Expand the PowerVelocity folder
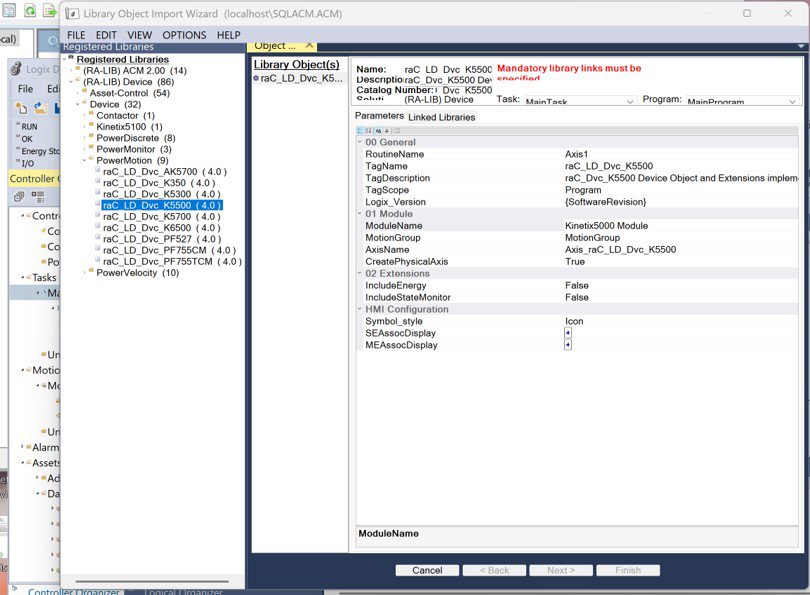Screen dimensions: 810x595 (85, 273)
